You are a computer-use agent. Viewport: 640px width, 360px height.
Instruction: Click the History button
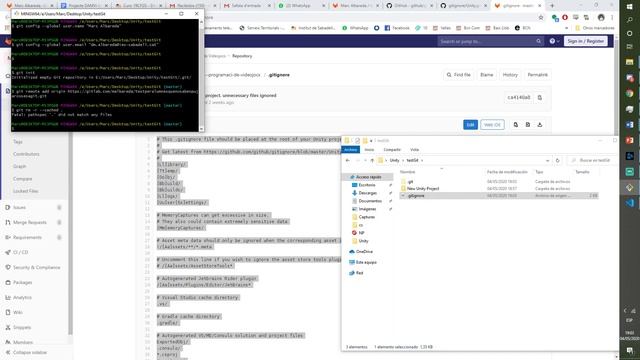(x=510, y=75)
